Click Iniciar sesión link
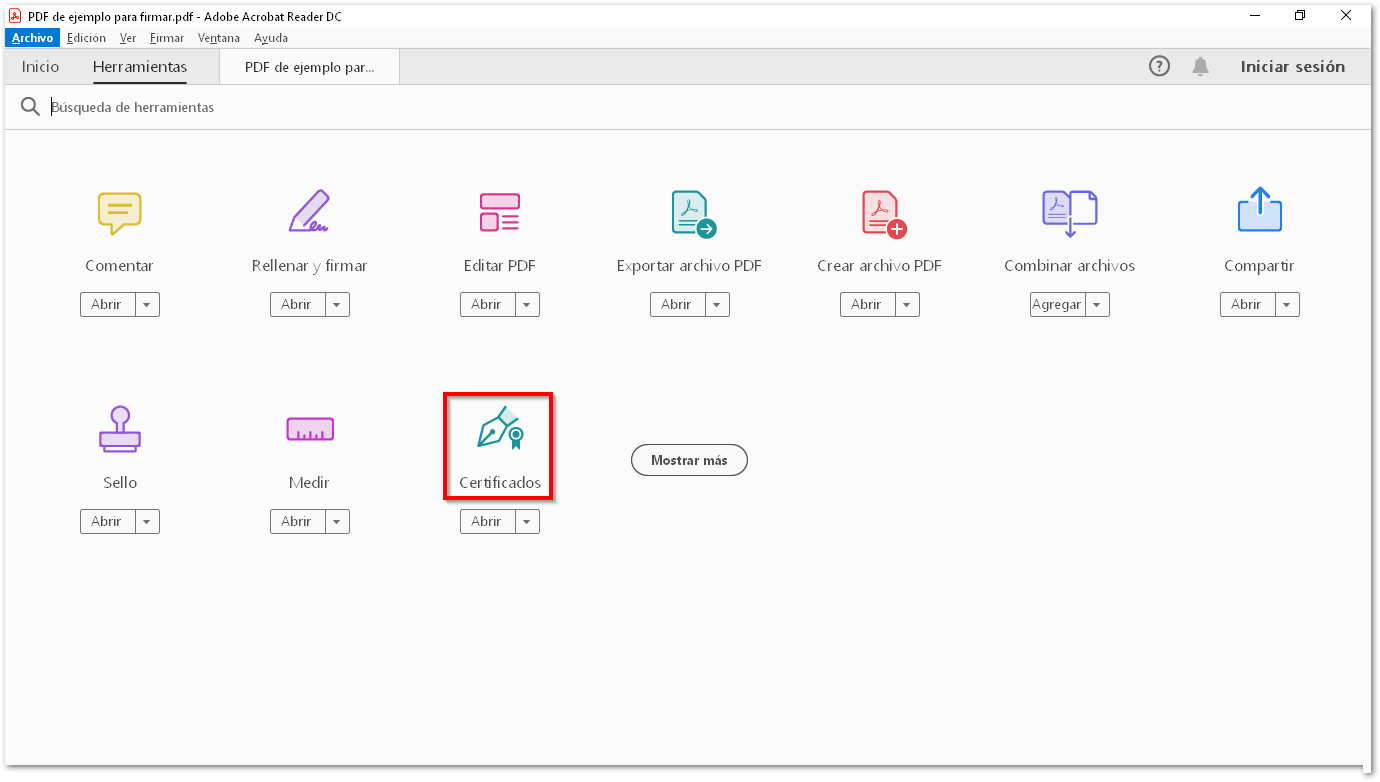This screenshot has width=1380, height=782. (1292, 67)
